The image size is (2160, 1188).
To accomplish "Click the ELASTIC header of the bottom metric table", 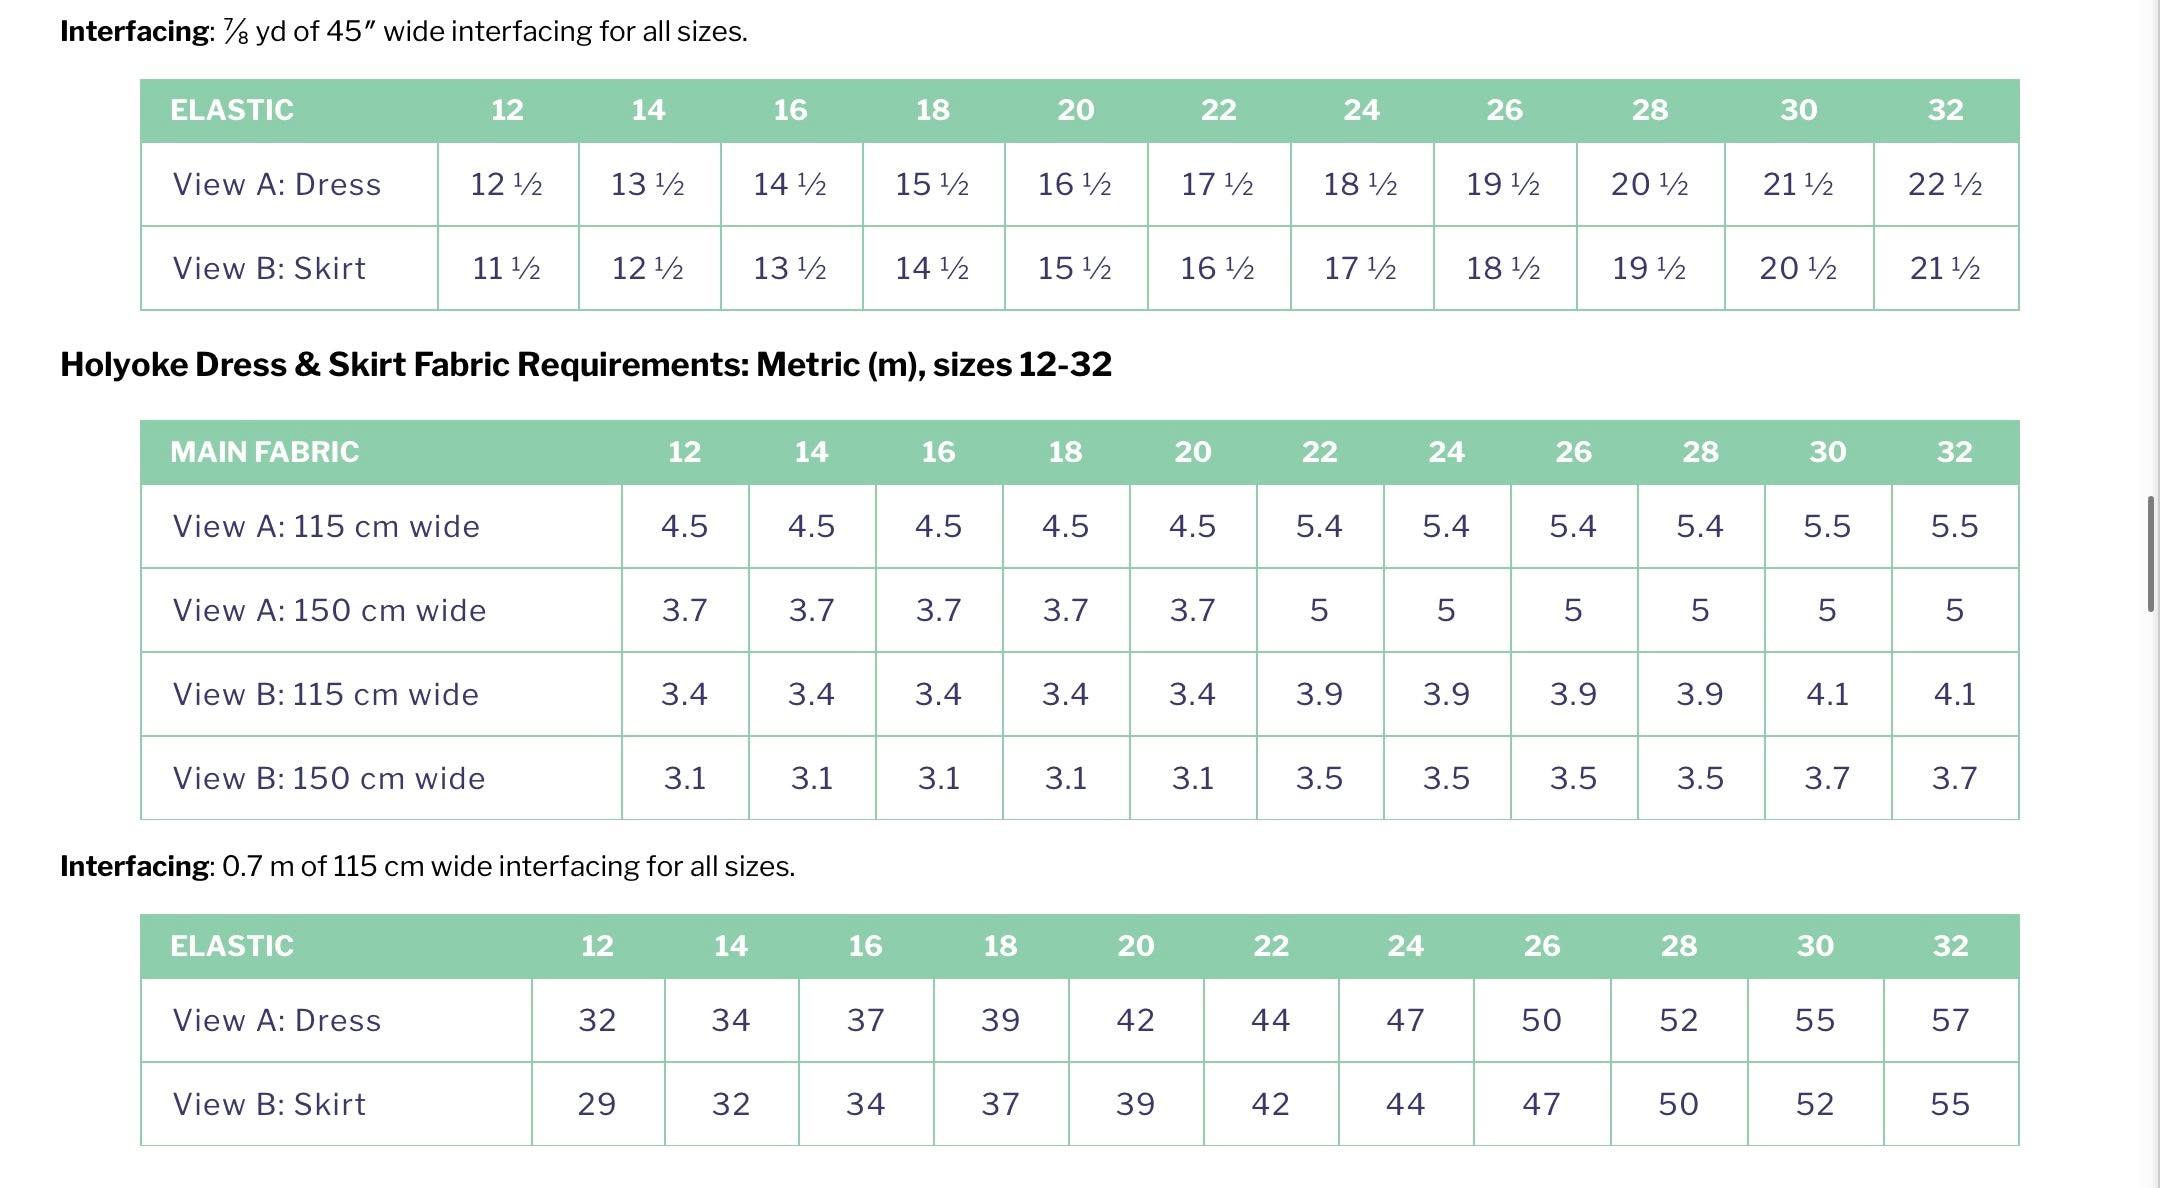I will [232, 946].
